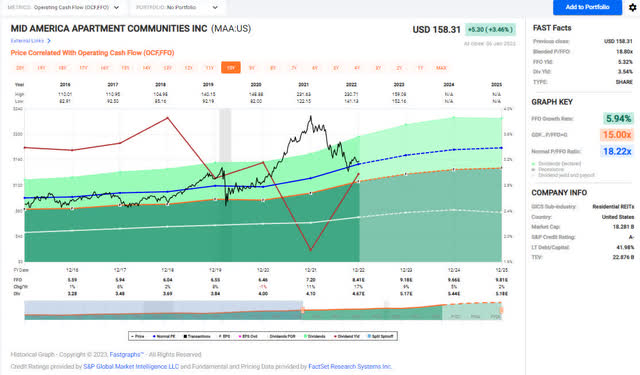Toggle EPS Ovd series in legend

coord(249,336)
